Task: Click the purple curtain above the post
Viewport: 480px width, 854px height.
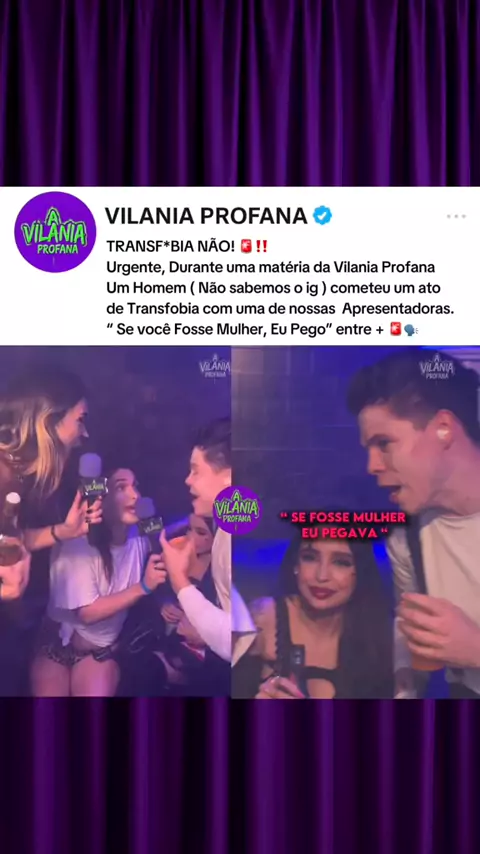Action: (240, 93)
